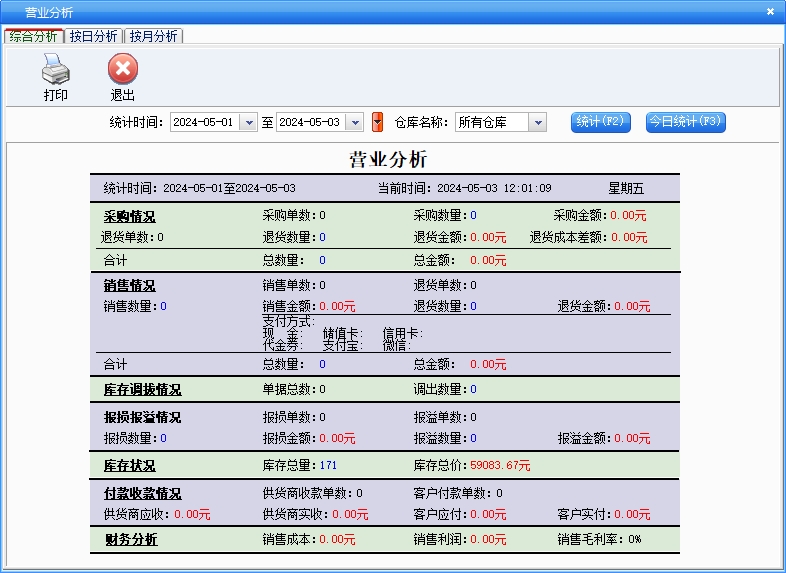Click the 统计(F2) button
Screen dimensions: 786x573
coord(601,122)
